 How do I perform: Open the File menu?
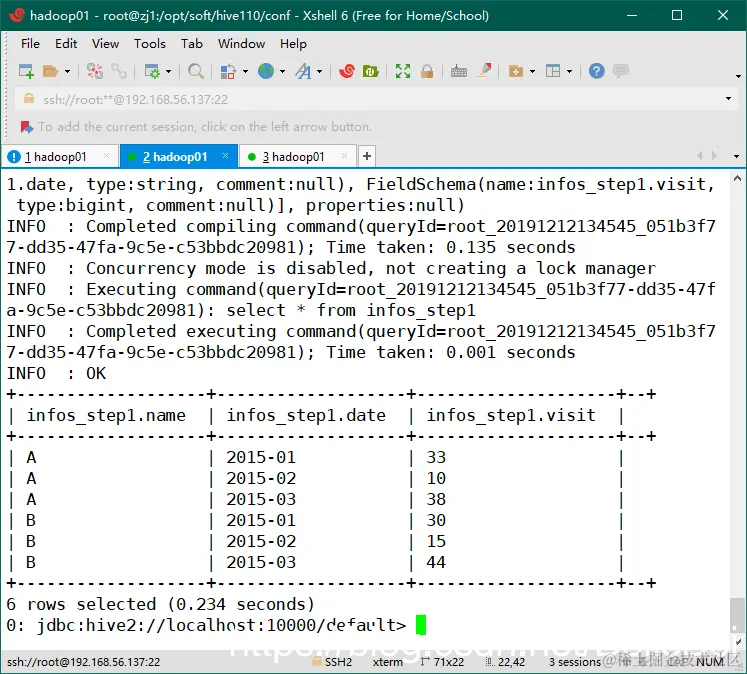click(30, 44)
